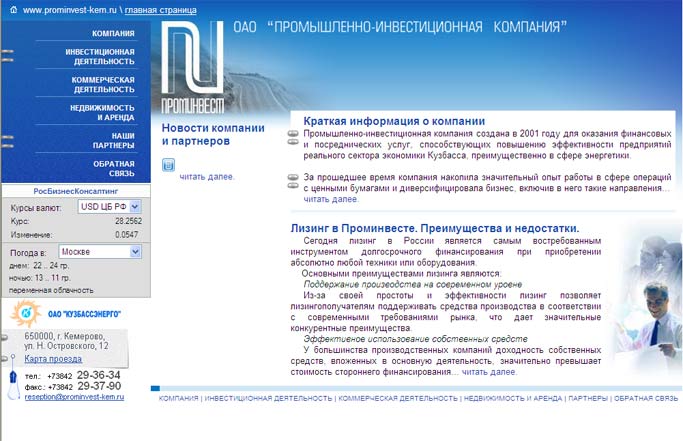Image resolution: width=683 pixels, height=441 pixels.
Task: Open НАШИ ПАРТНЕРЫ sidebar menu item
Action: click(x=113, y=141)
